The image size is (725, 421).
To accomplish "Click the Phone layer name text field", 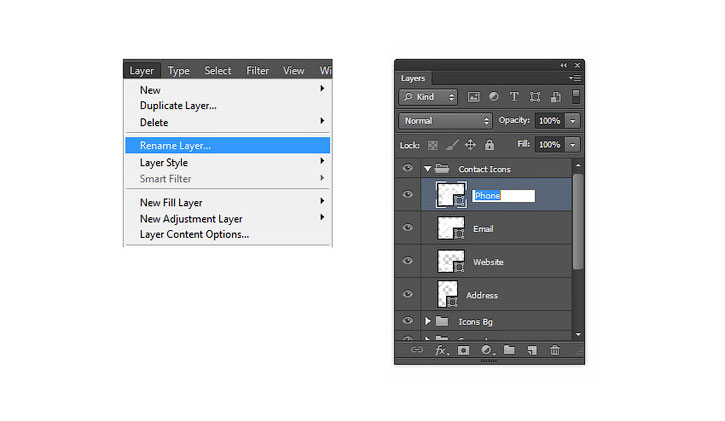I will click(x=504, y=196).
